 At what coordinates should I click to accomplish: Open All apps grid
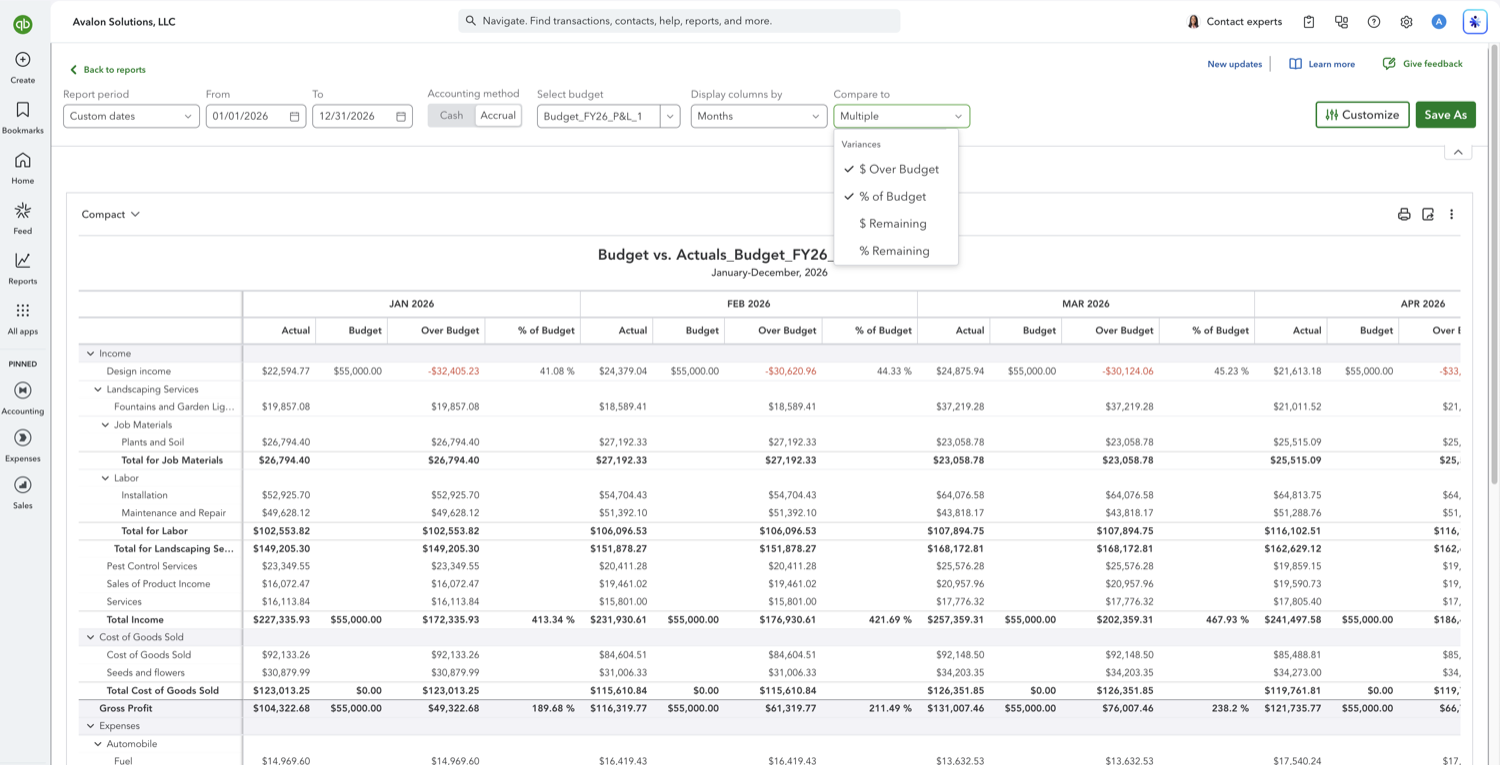(22, 317)
